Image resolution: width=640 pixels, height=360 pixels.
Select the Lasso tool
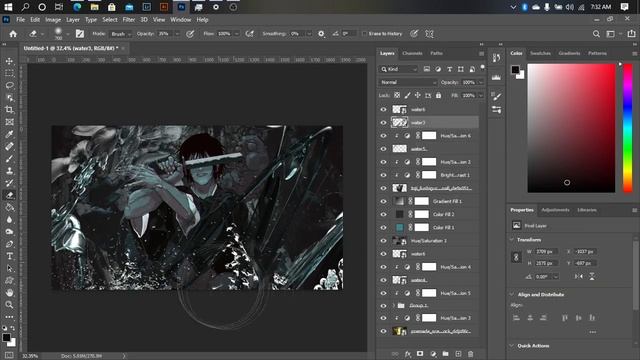(x=9, y=85)
